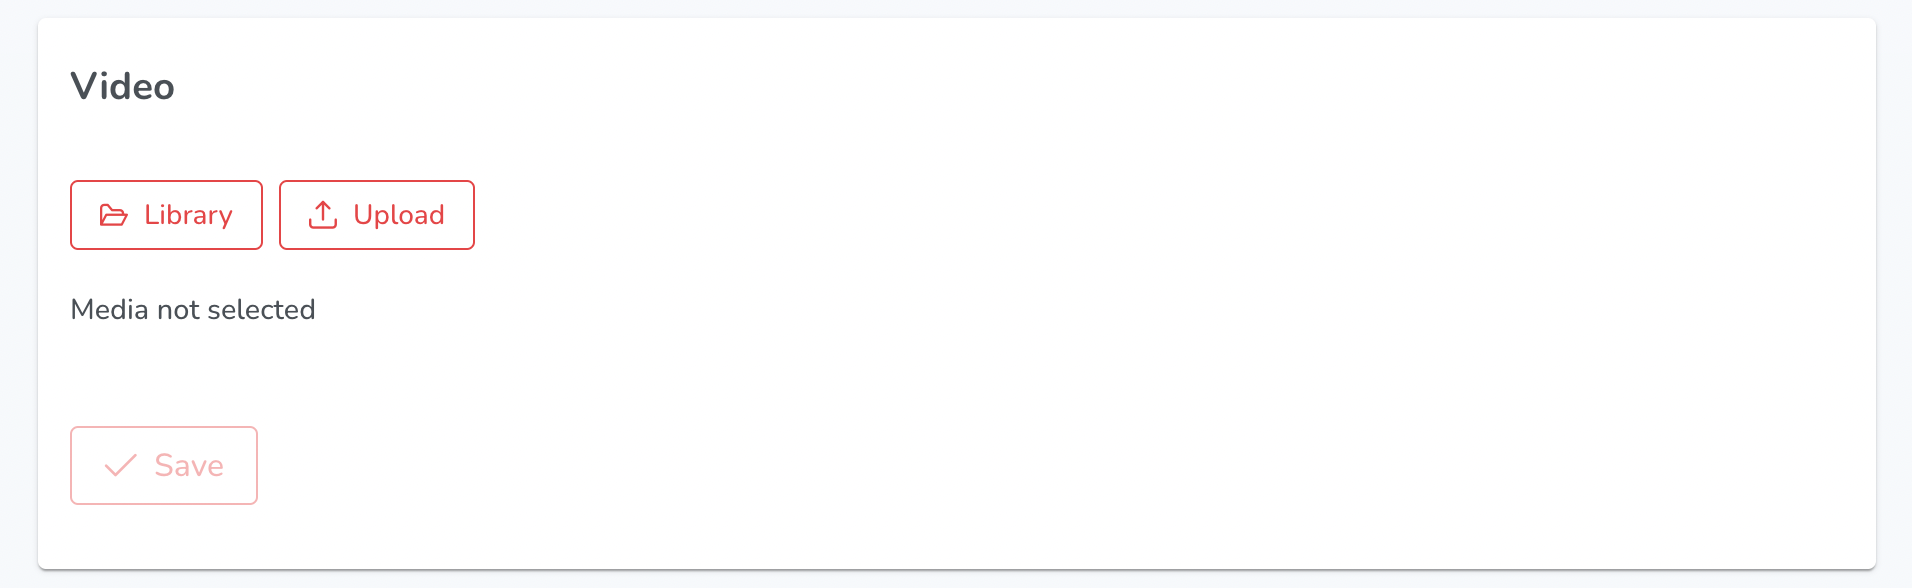
Task: Tap the folder glyph beside Library
Action: click(x=114, y=215)
